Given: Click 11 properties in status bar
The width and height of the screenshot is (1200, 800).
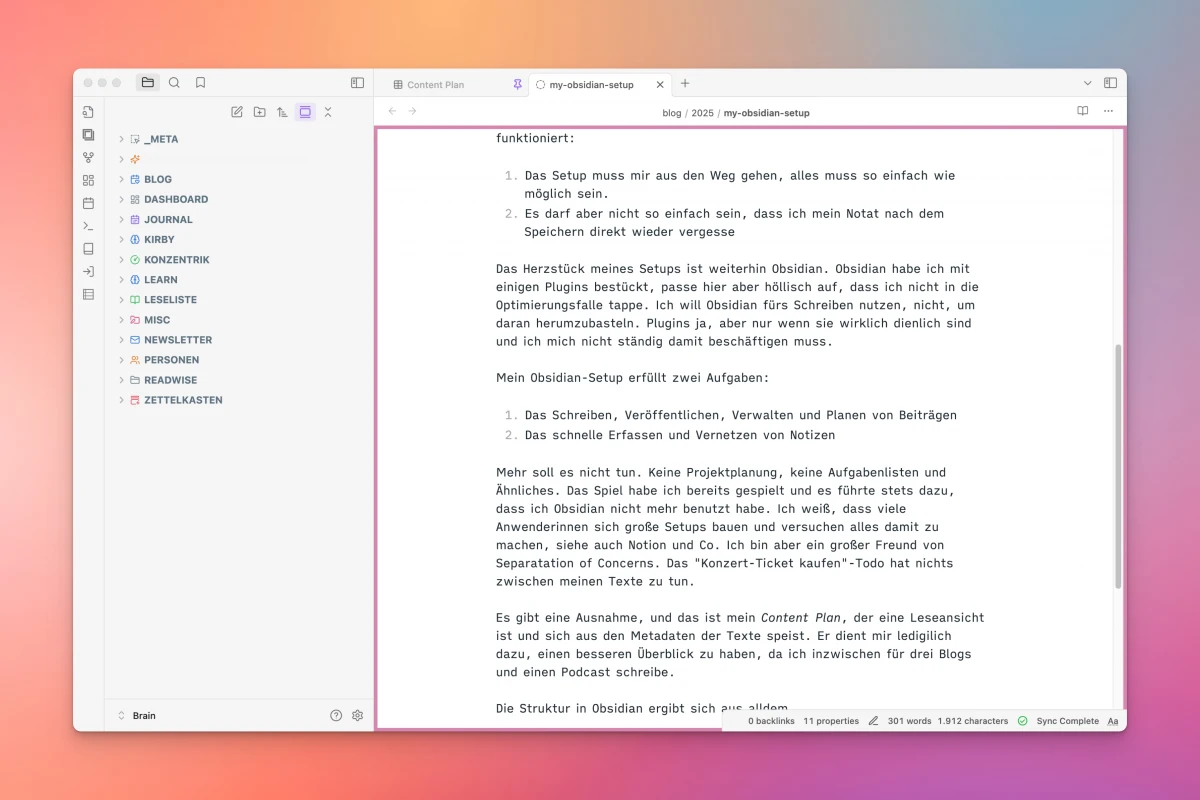Looking at the screenshot, I should [831, 721].
